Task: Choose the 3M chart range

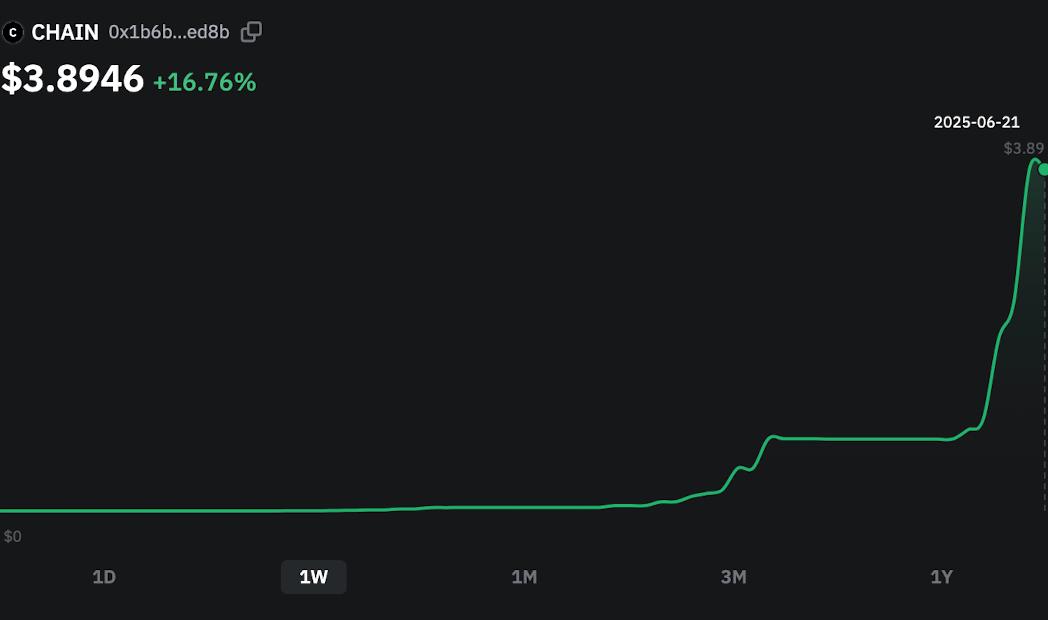Action: click(x=733, y=577)
